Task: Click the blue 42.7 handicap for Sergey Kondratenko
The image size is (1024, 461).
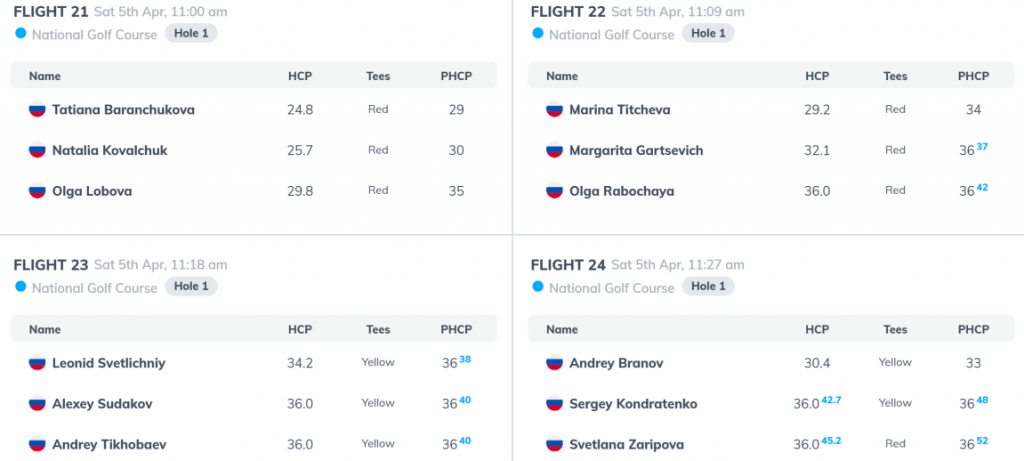Action: click(x=831, y=400)
